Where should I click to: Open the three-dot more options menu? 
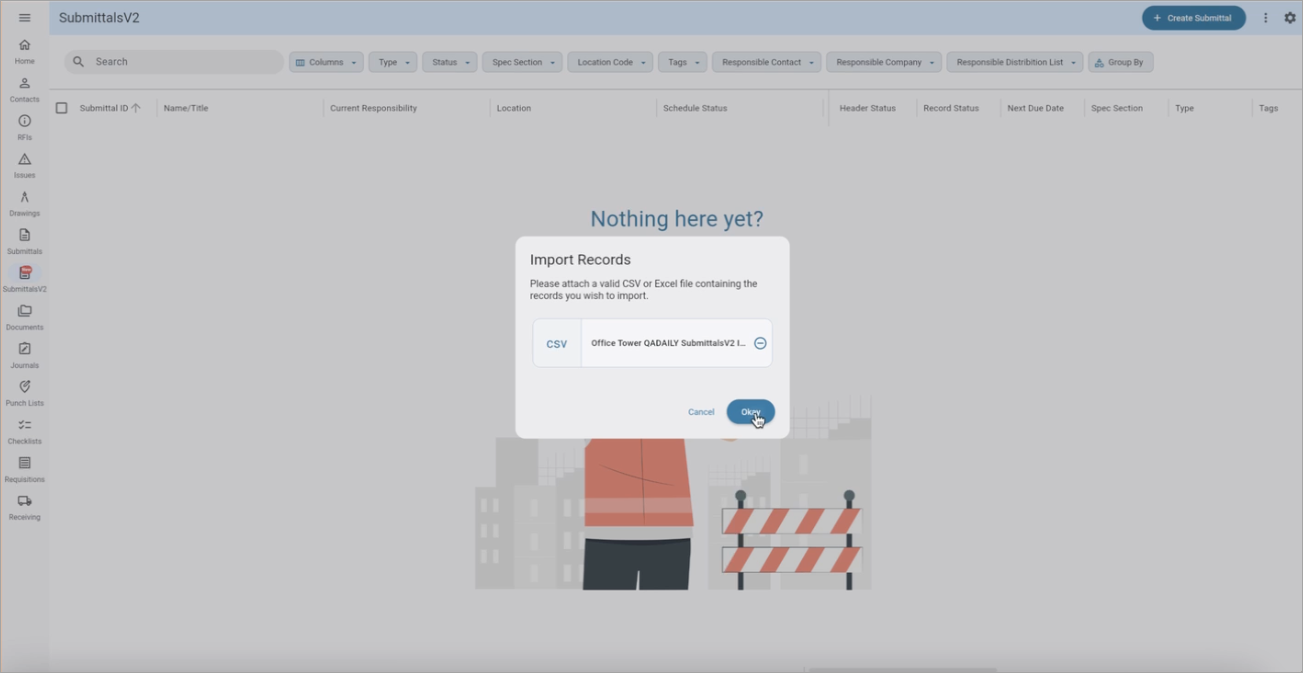[1266, 18]
